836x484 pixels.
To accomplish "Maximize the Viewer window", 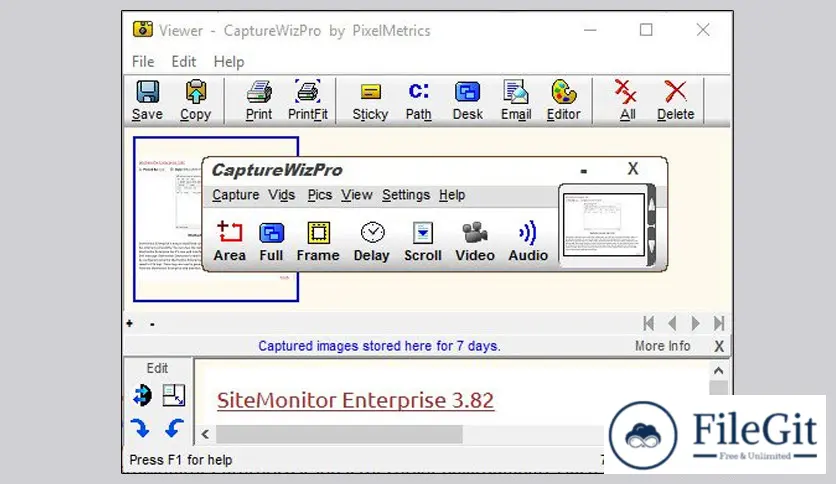I will [x=646, y=30].
